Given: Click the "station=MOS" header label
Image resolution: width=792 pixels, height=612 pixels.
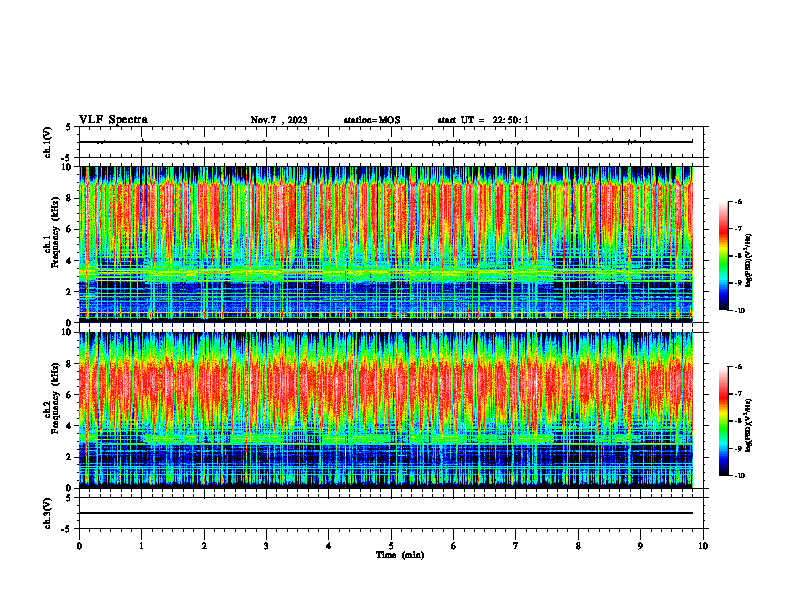Looking at the screenshot, I should coord(372,120).
